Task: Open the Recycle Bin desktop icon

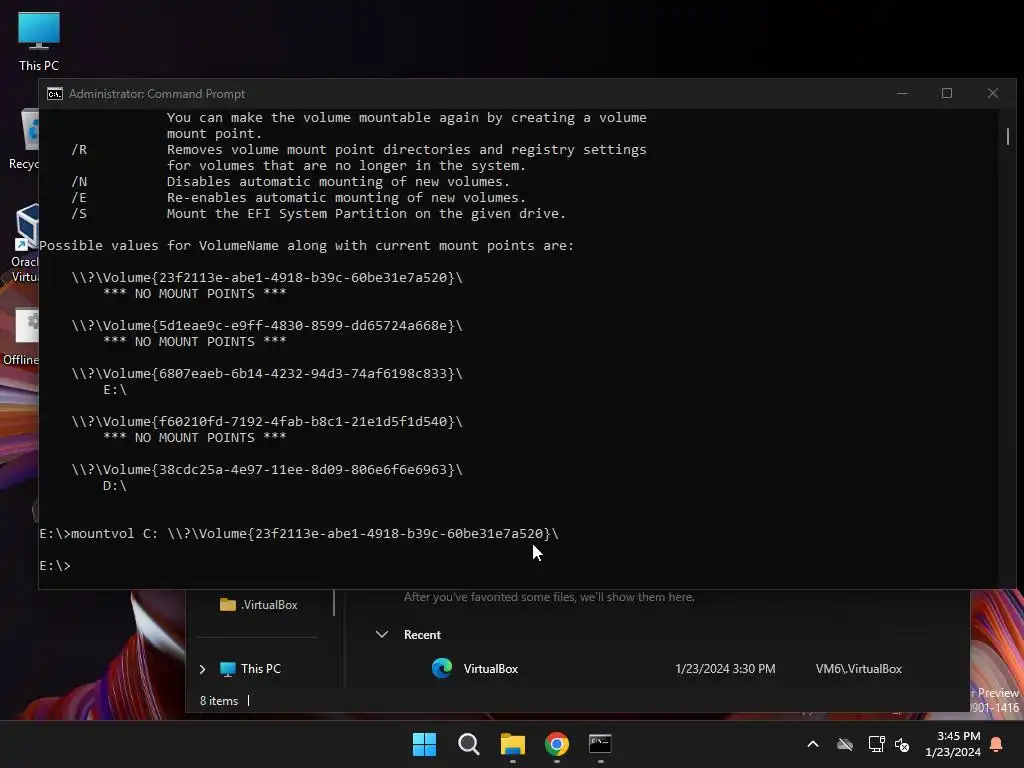Action: (x=24, y=138)
